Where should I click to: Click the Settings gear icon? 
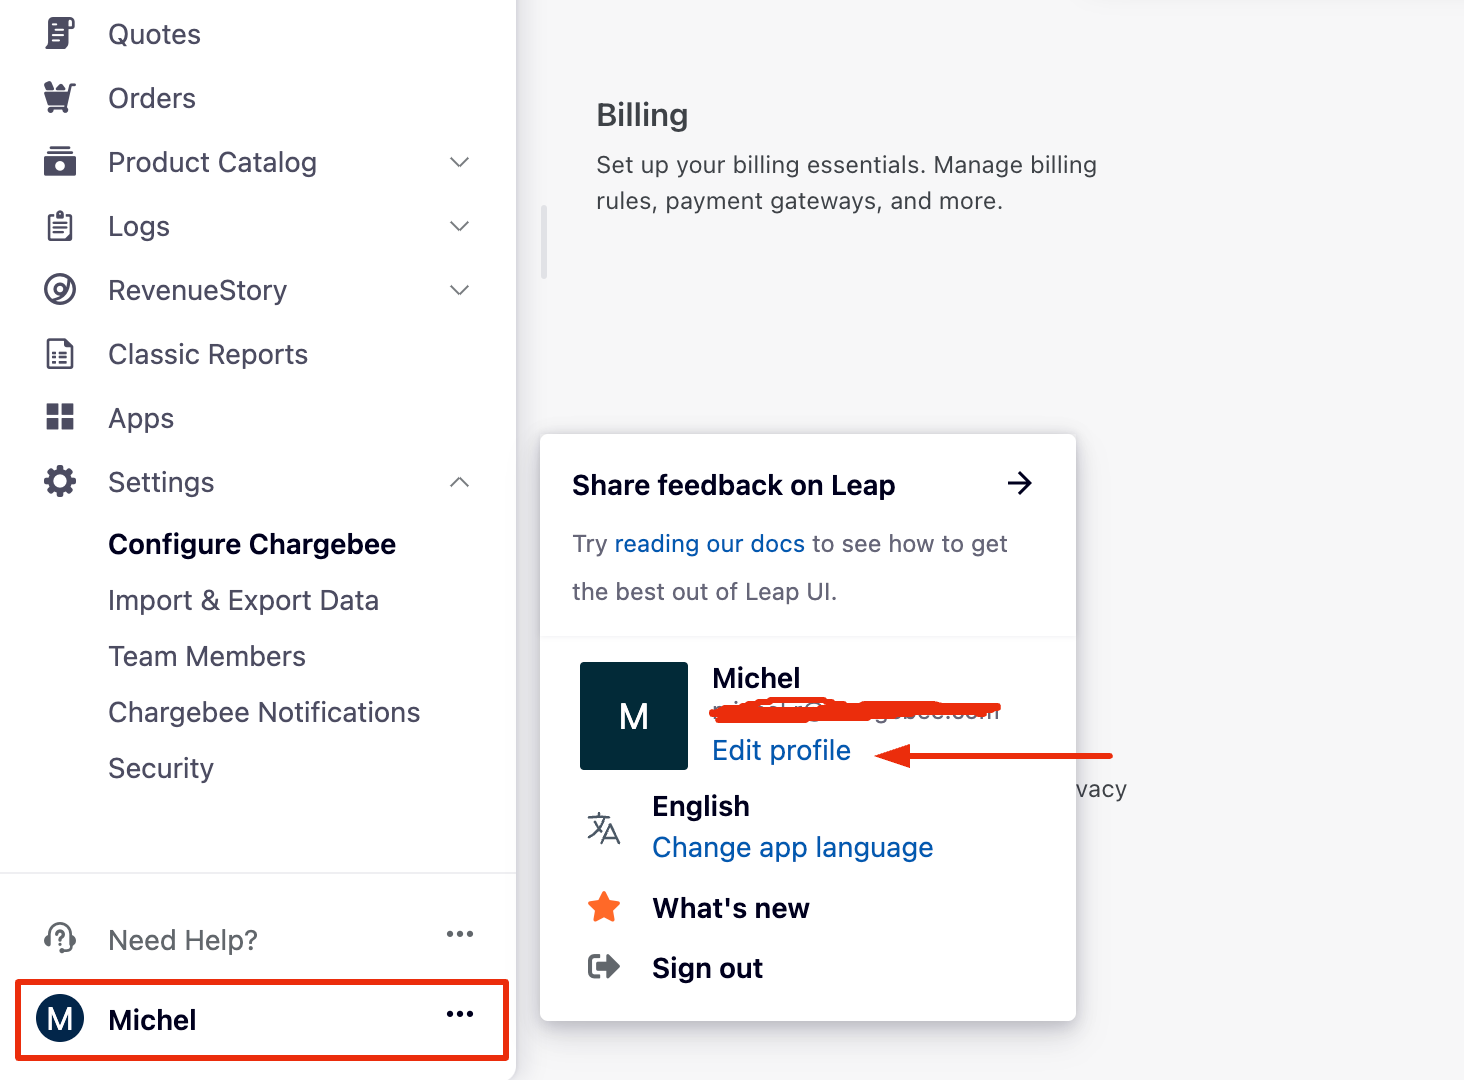(x=60, y=481)
